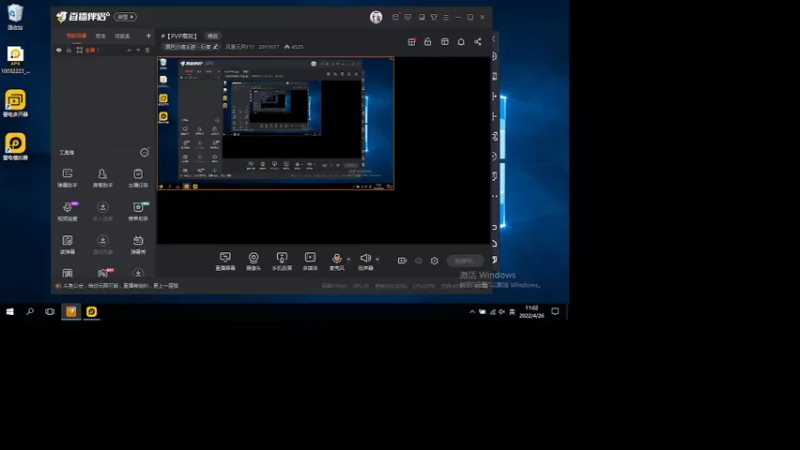Click the room number 2911617
The image size is (800, 450).
point(269,47)
